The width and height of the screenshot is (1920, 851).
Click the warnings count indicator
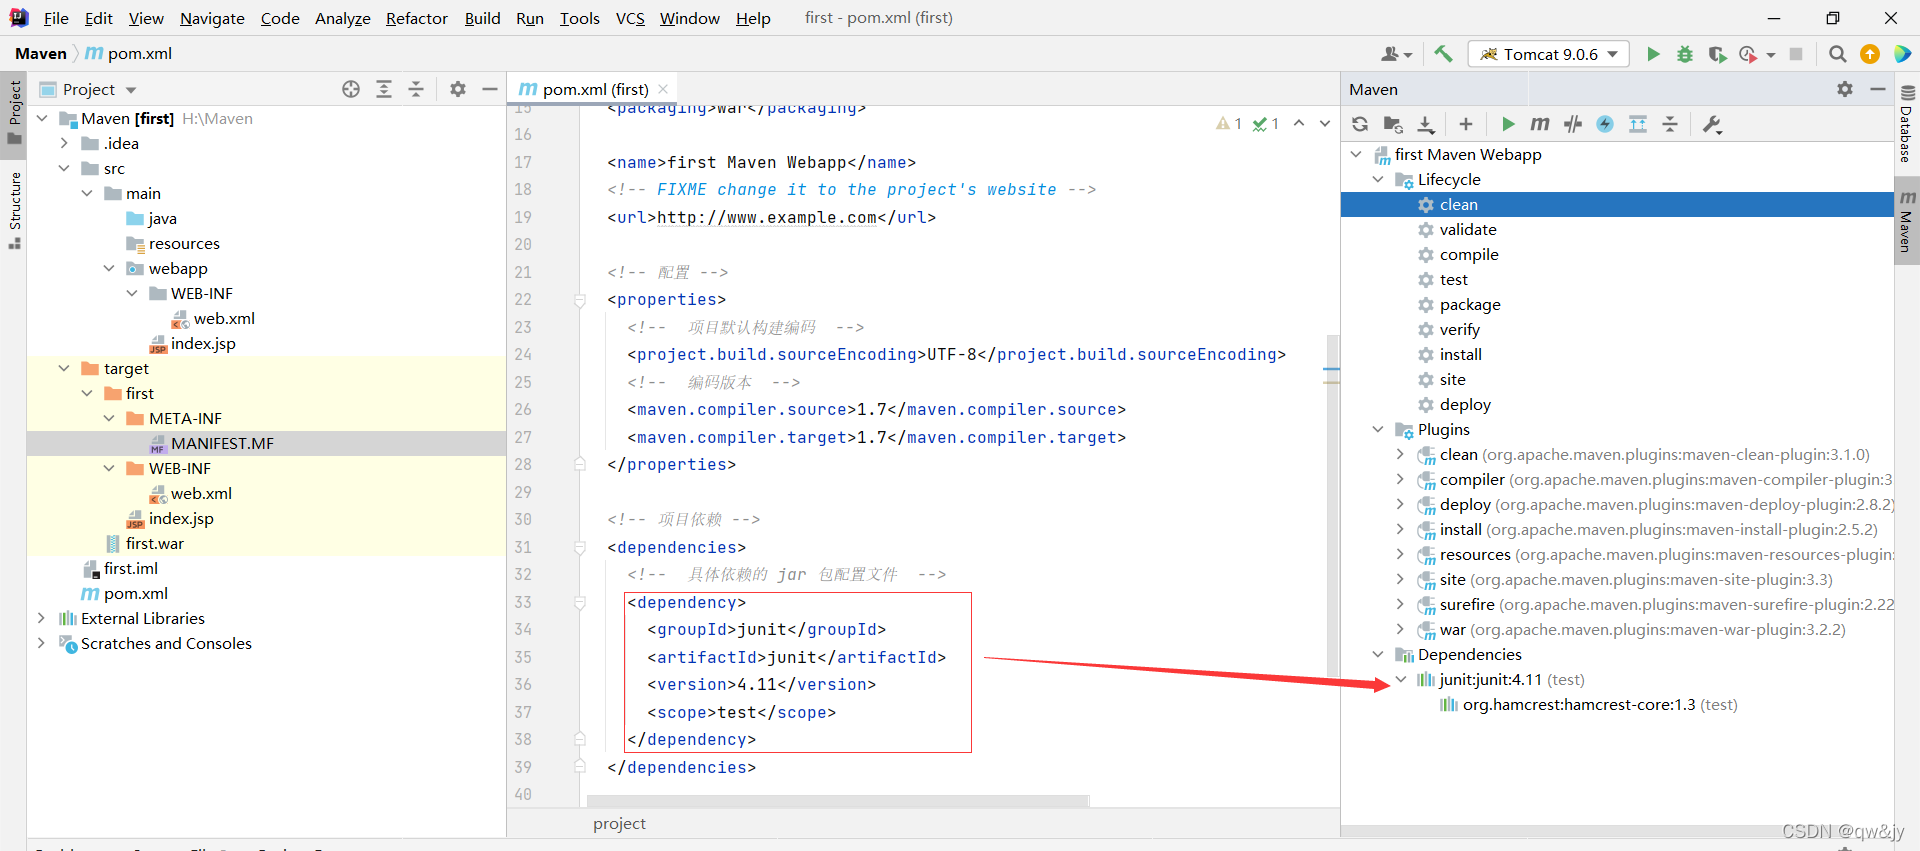pyautogui.click(x=1229, y=124)
